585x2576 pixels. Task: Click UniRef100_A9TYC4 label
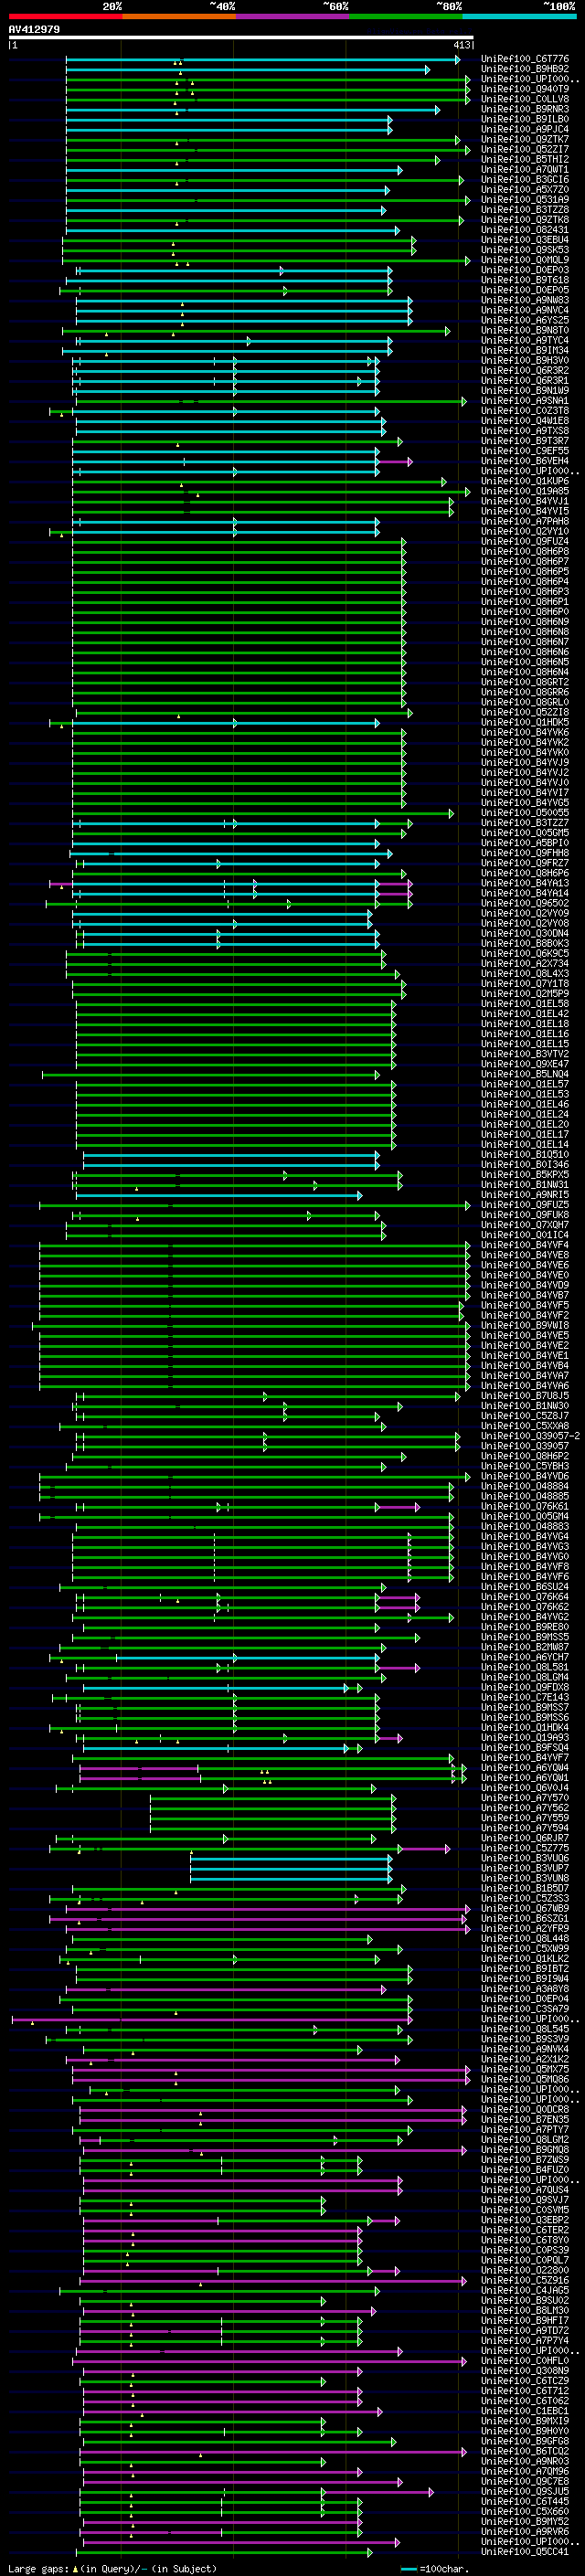[x=525, y=340]
